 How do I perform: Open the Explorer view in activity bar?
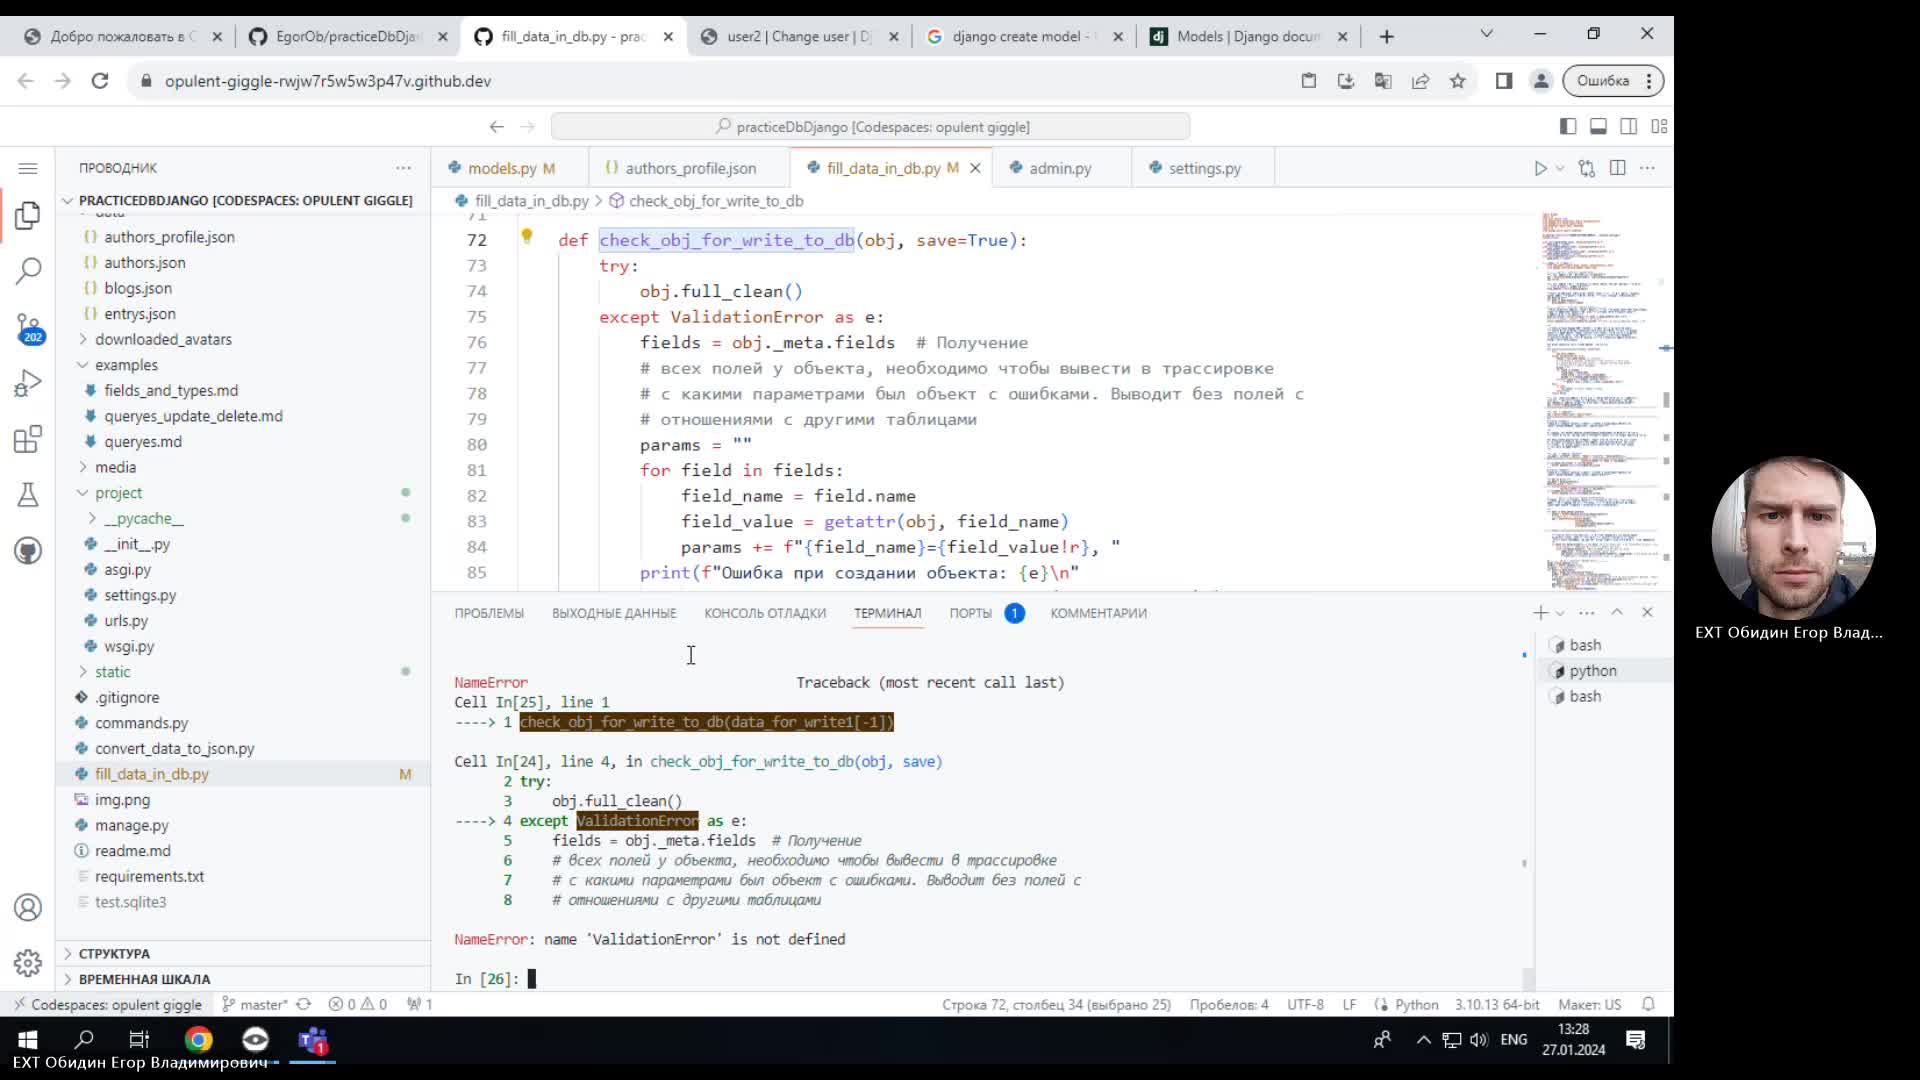28,214
